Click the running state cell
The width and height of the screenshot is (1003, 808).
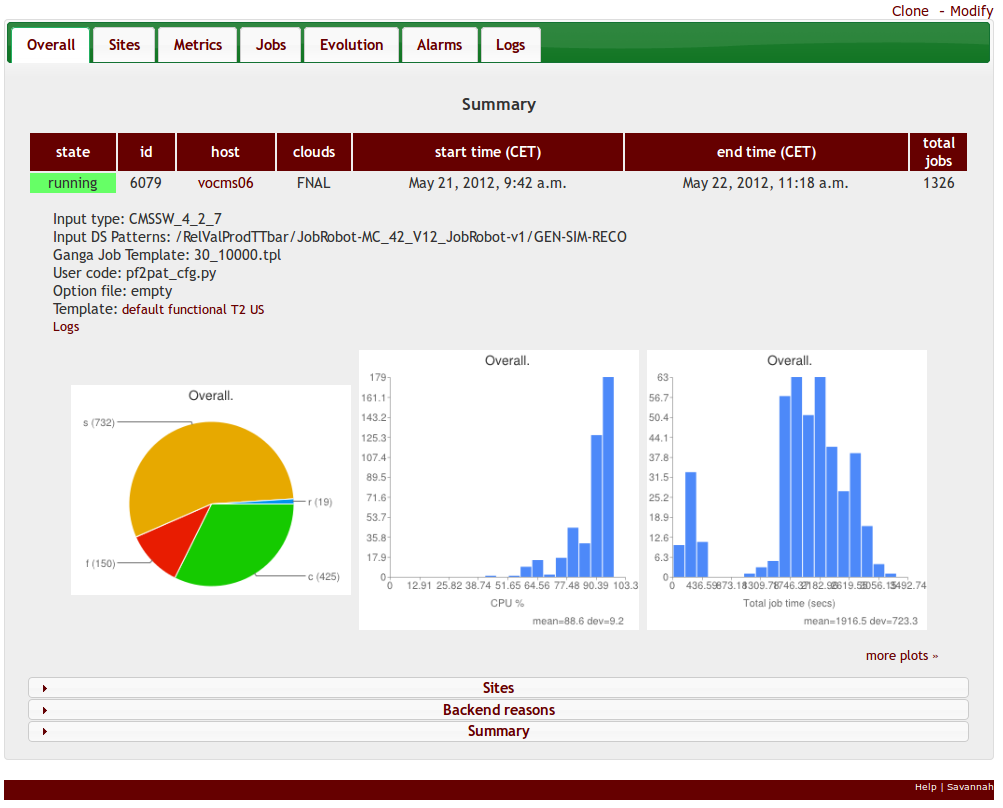tap(73, 183)
